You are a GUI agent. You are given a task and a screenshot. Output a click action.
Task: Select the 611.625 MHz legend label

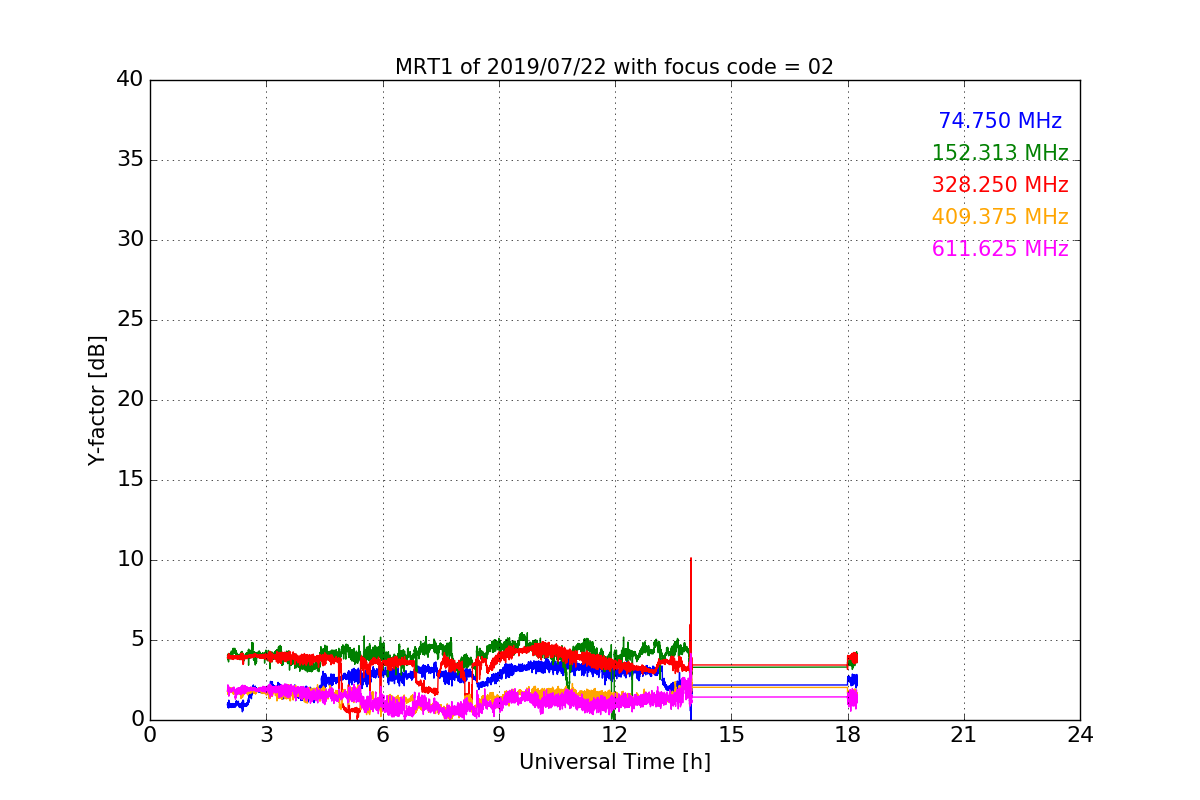click(x=1000, y=249)
